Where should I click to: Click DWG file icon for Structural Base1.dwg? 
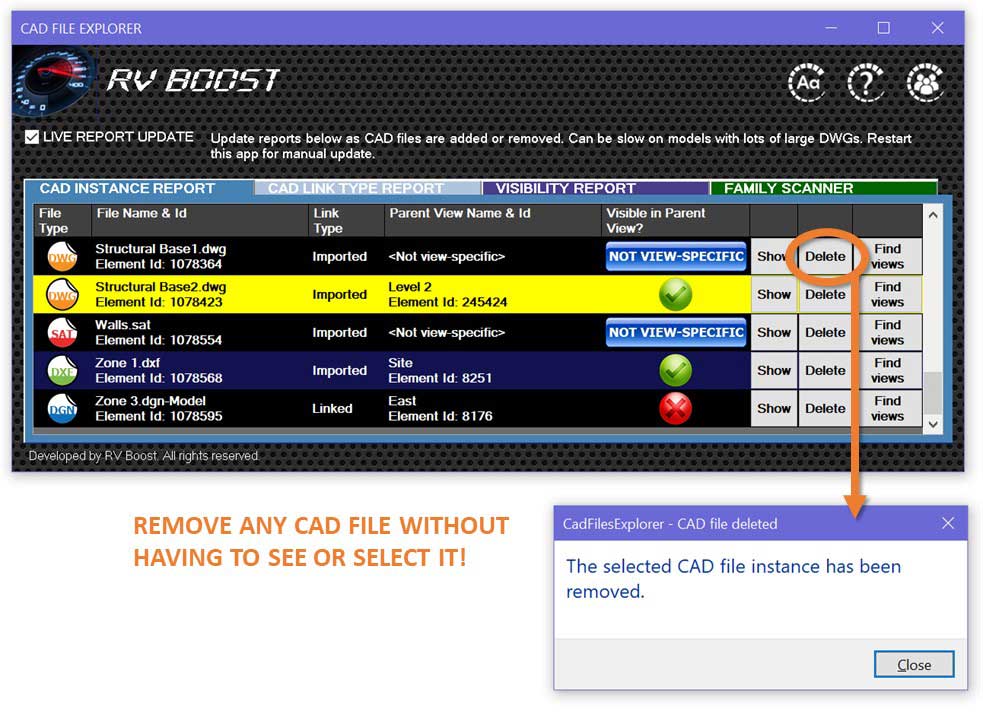[x=62, y=256]
